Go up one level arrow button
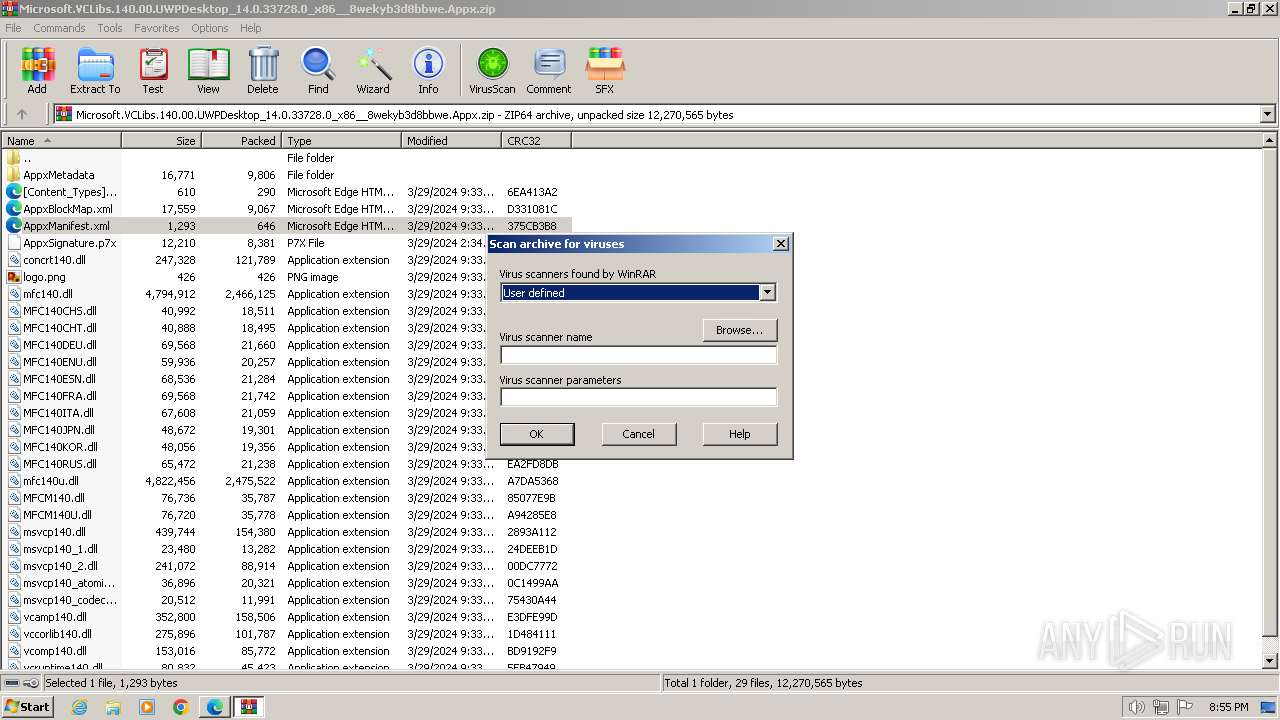 (x=22, y=115)
